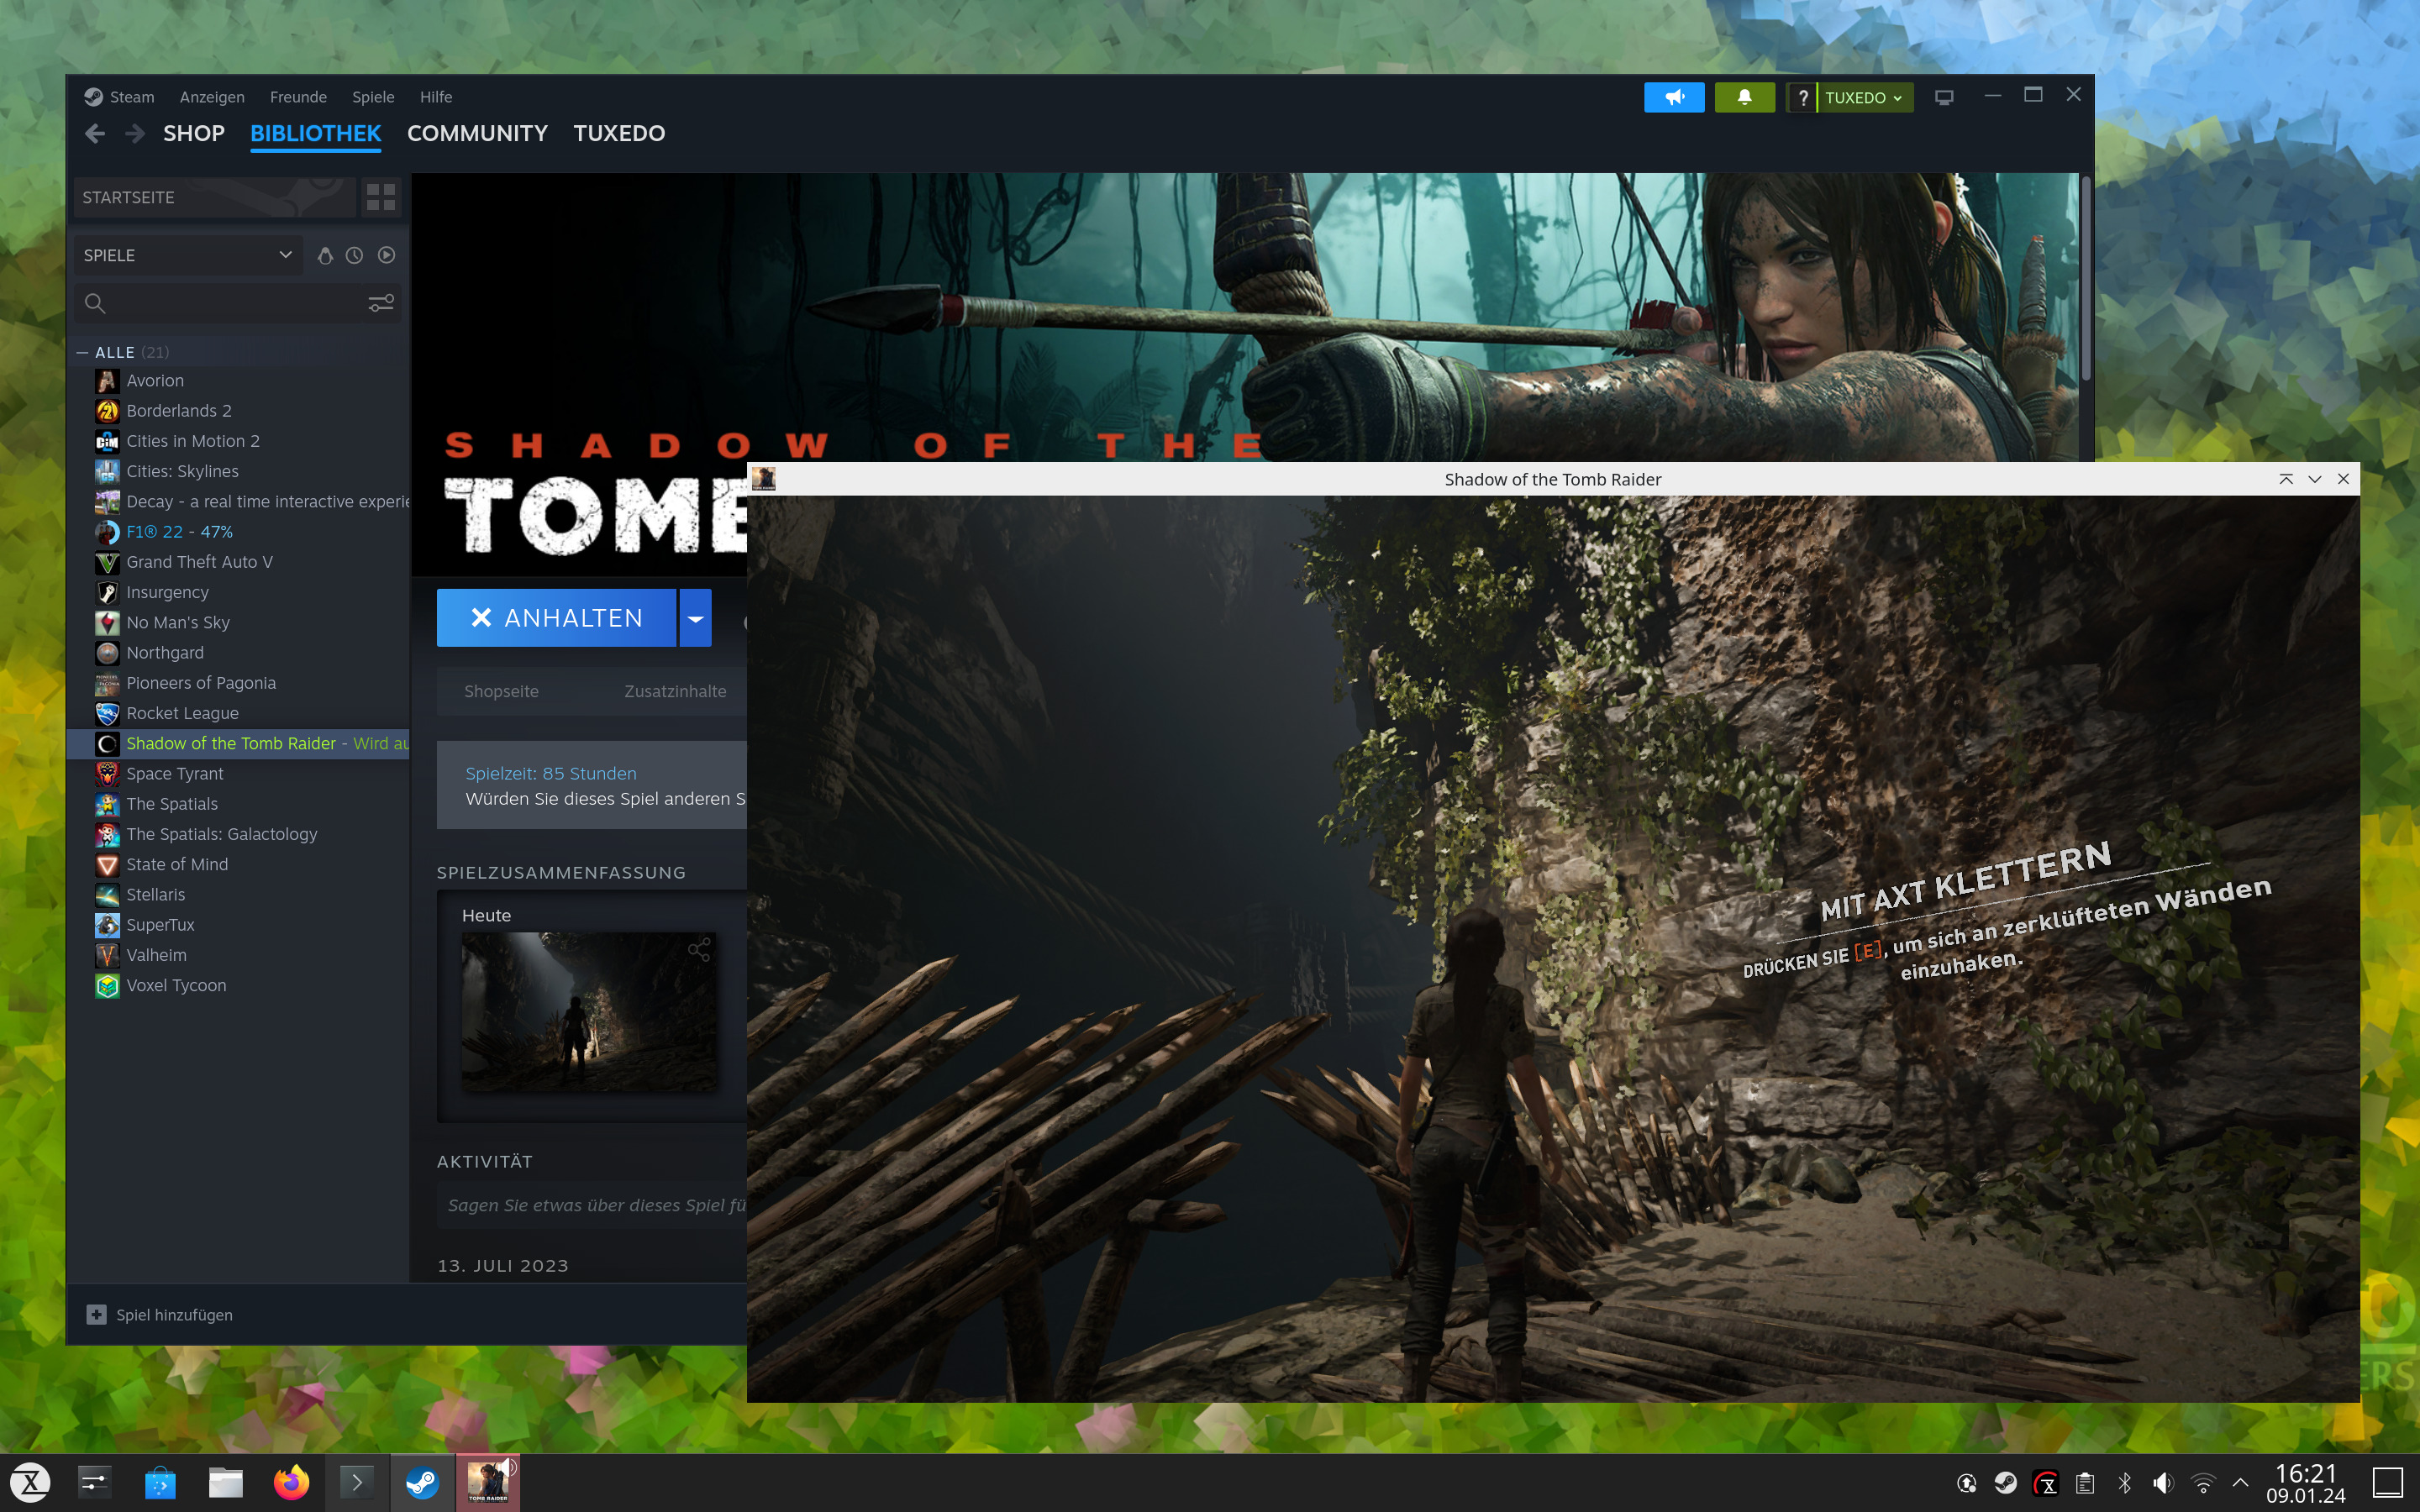2420x1512 pixels.
Task: Click the announcements megaphone icon
Action: coord(1676,97)
